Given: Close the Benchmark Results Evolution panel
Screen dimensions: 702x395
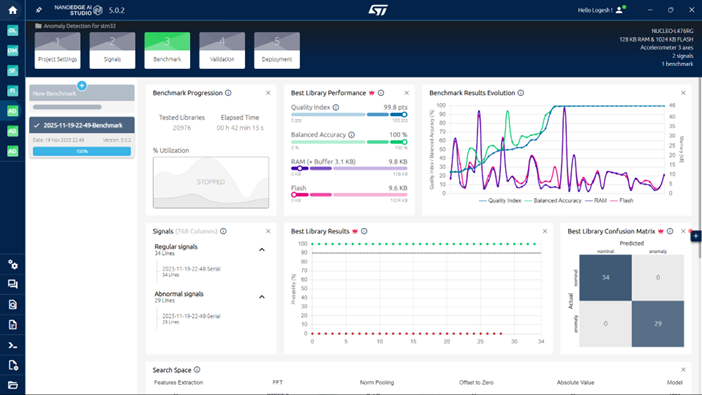Looking at the screenshot, I should (x=683, y=93).
